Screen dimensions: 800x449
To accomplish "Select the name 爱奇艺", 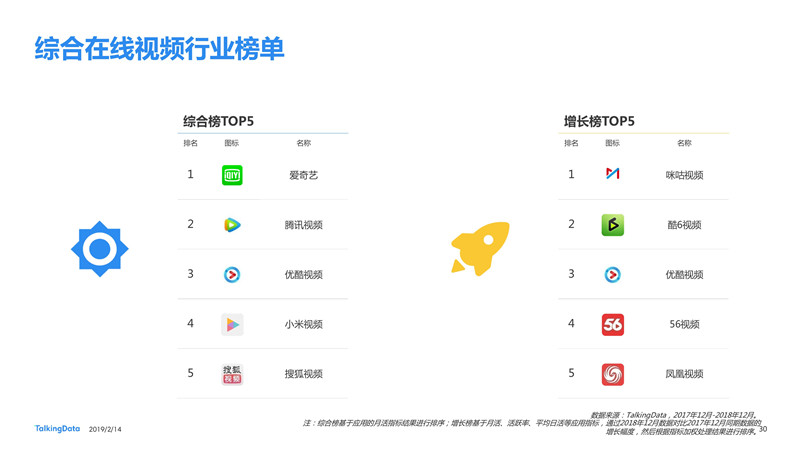I will click(x=304, y=176).
